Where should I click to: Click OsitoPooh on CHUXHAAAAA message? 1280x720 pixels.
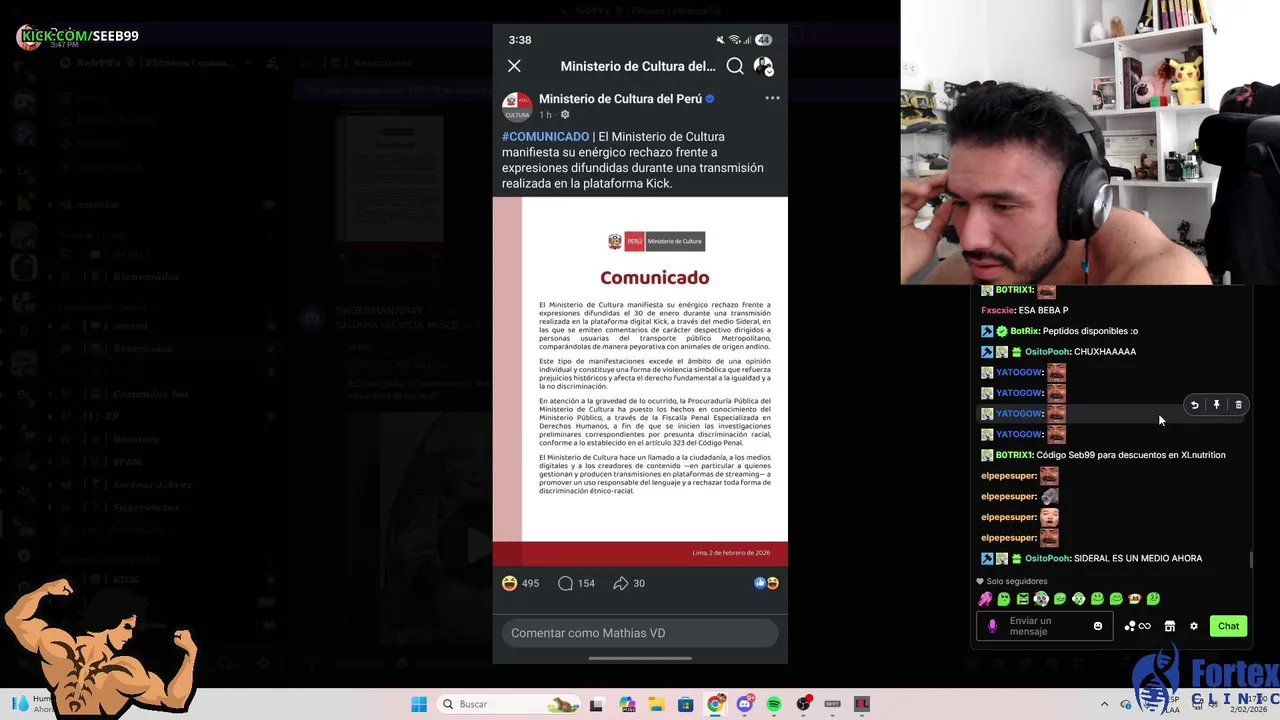point(1047,352)
